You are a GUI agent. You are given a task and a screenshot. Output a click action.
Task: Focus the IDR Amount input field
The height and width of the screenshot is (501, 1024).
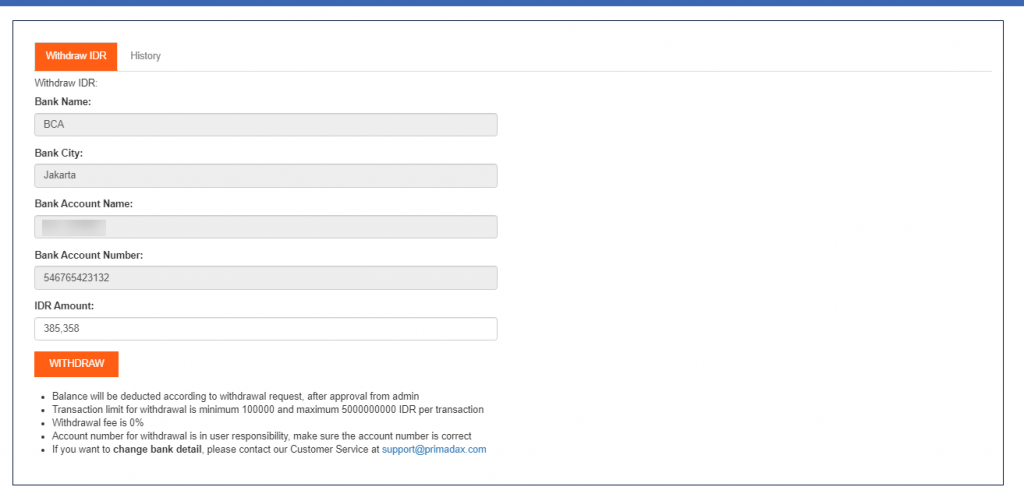(x=266, y=329)
